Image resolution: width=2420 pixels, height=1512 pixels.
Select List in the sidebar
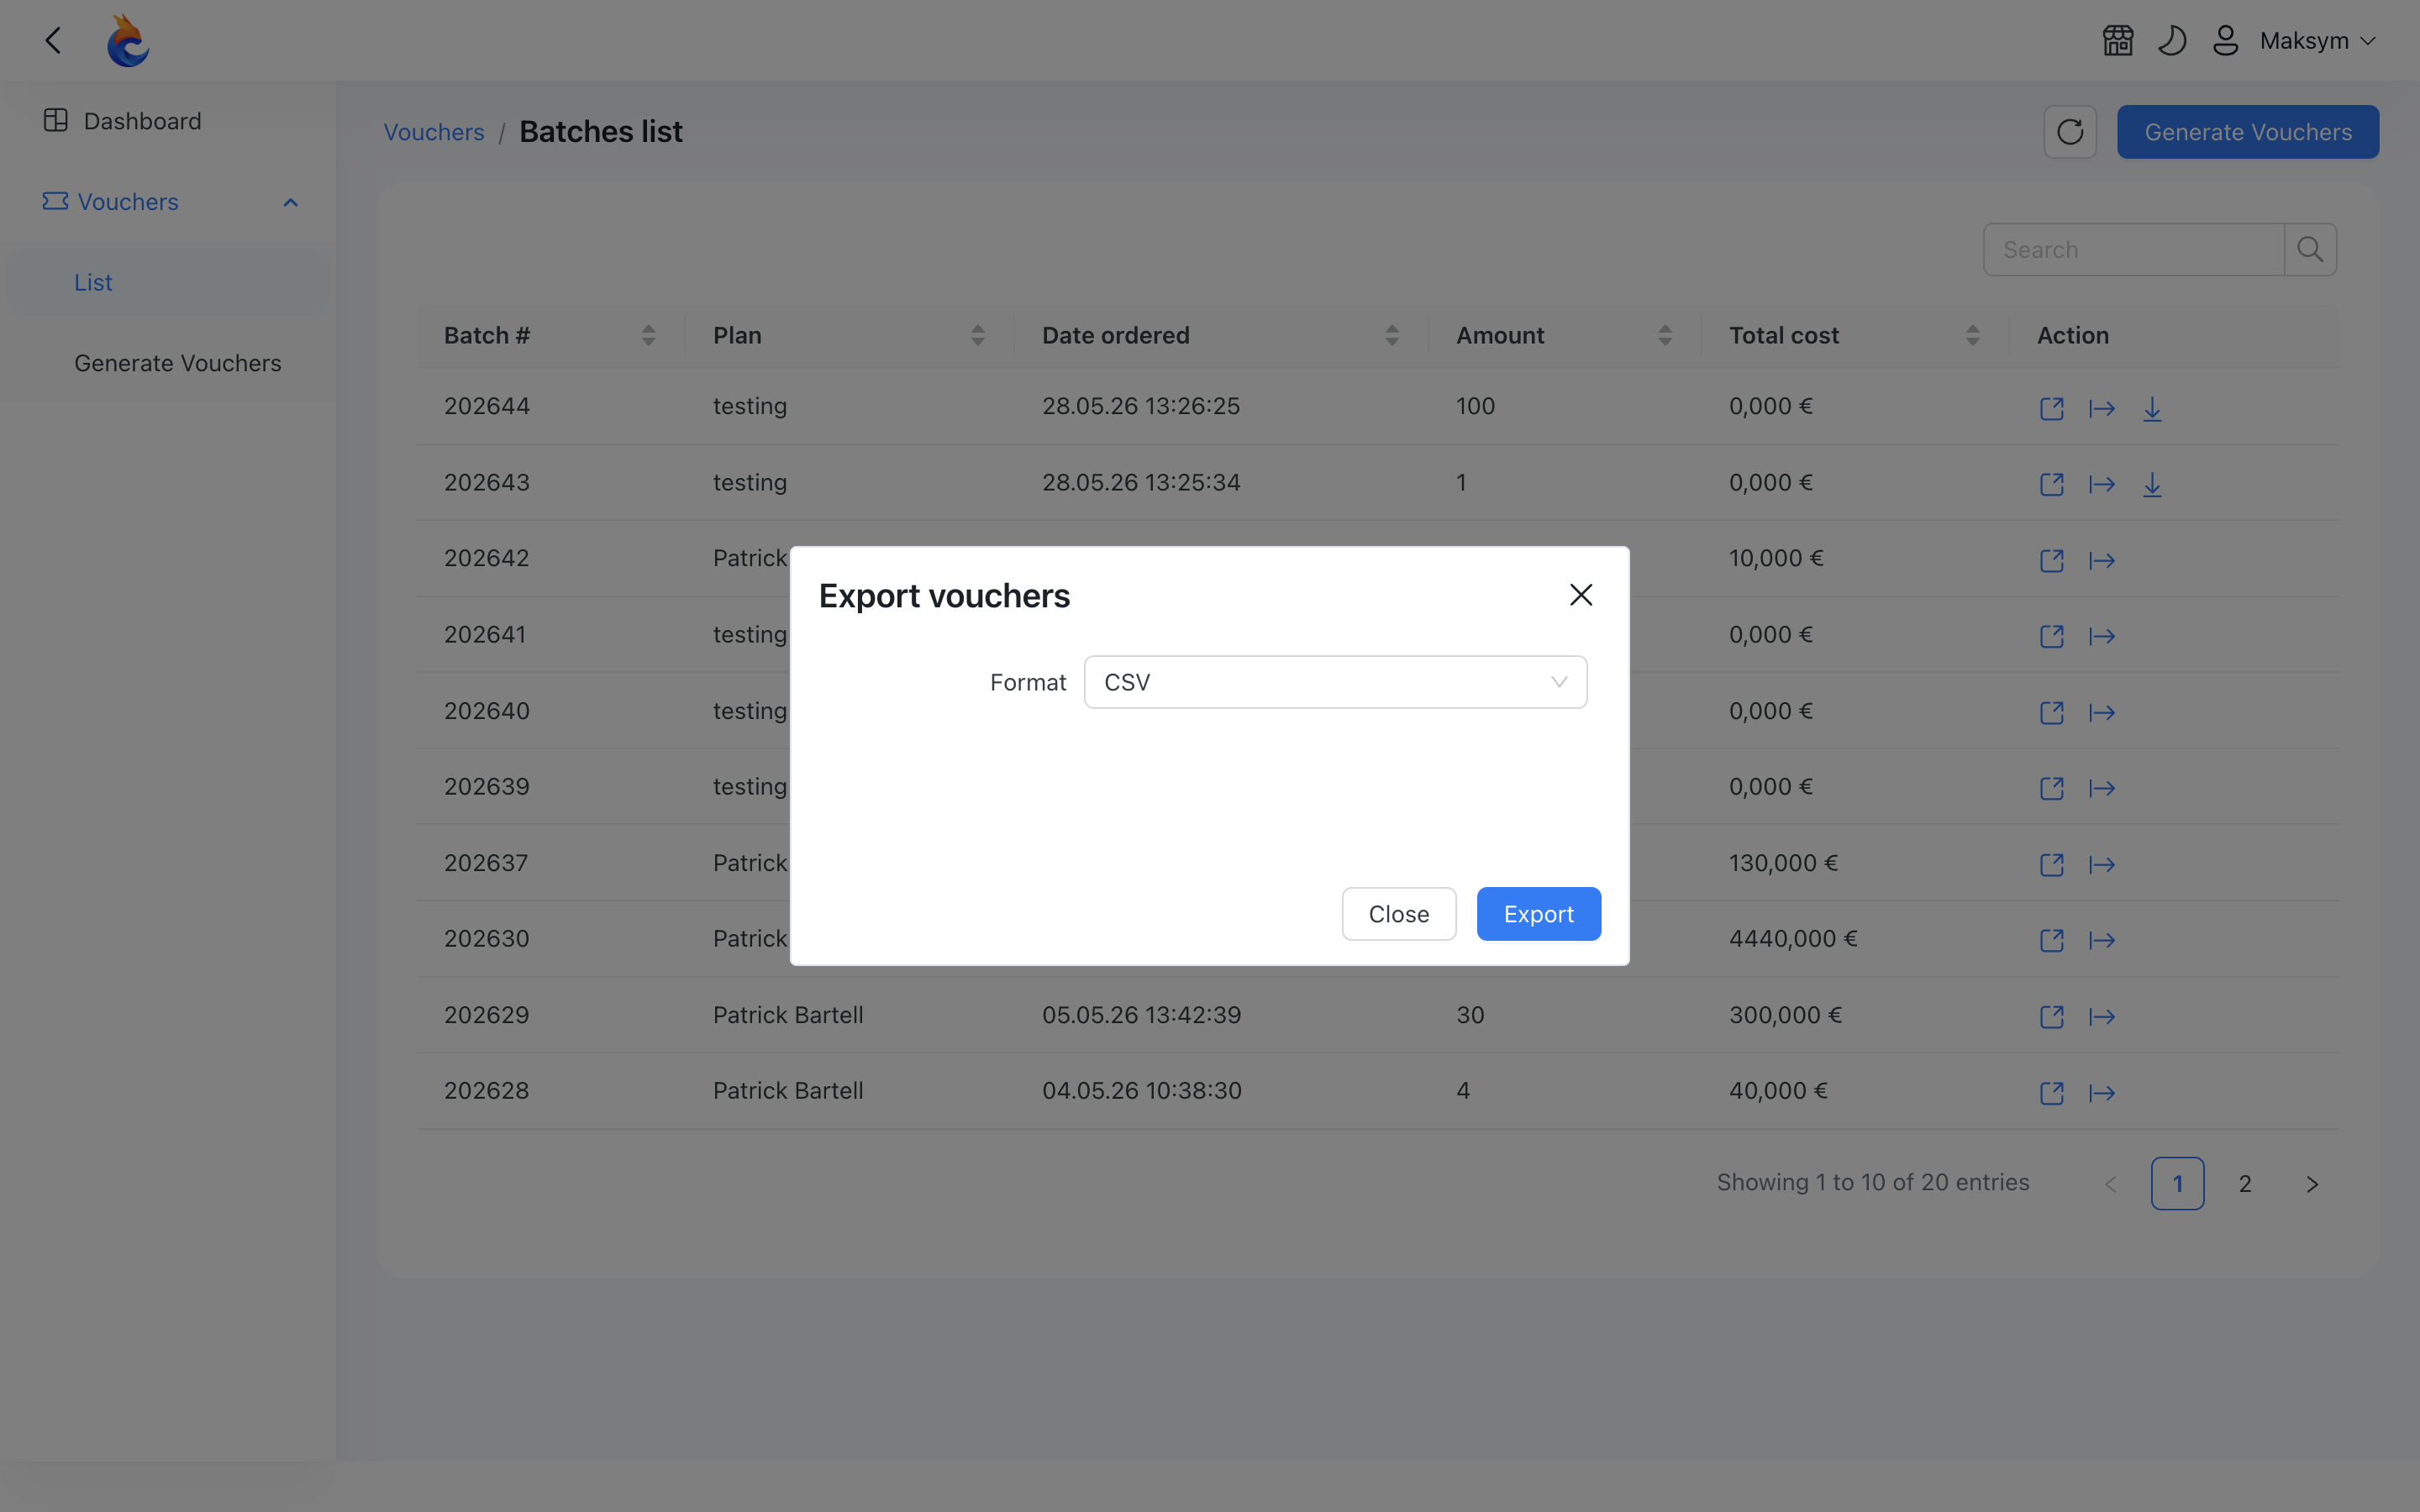point(168,282)
